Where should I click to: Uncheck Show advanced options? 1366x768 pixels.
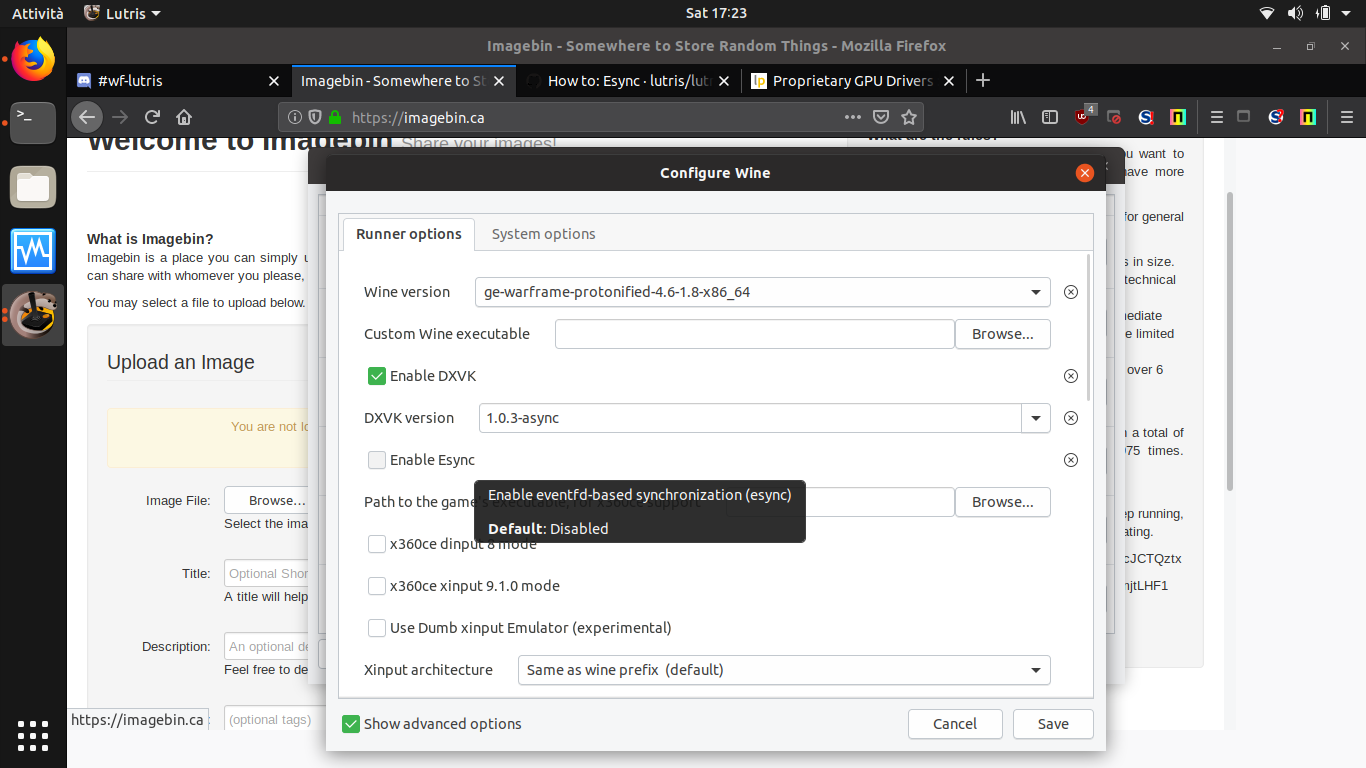click(351, 724)
